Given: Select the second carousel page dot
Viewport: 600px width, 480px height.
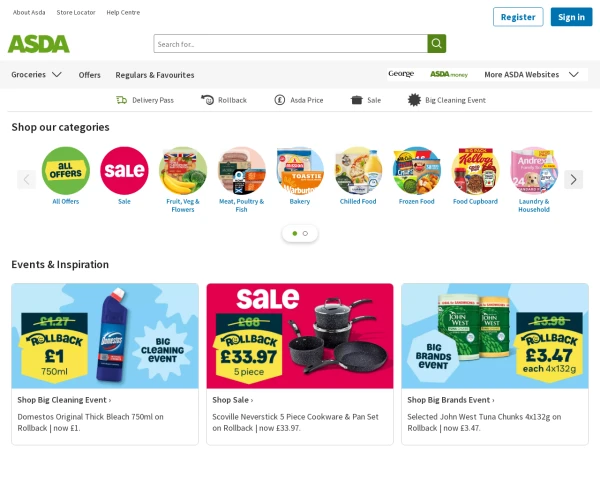Looking at the screenshot, I should click(305, 233).
